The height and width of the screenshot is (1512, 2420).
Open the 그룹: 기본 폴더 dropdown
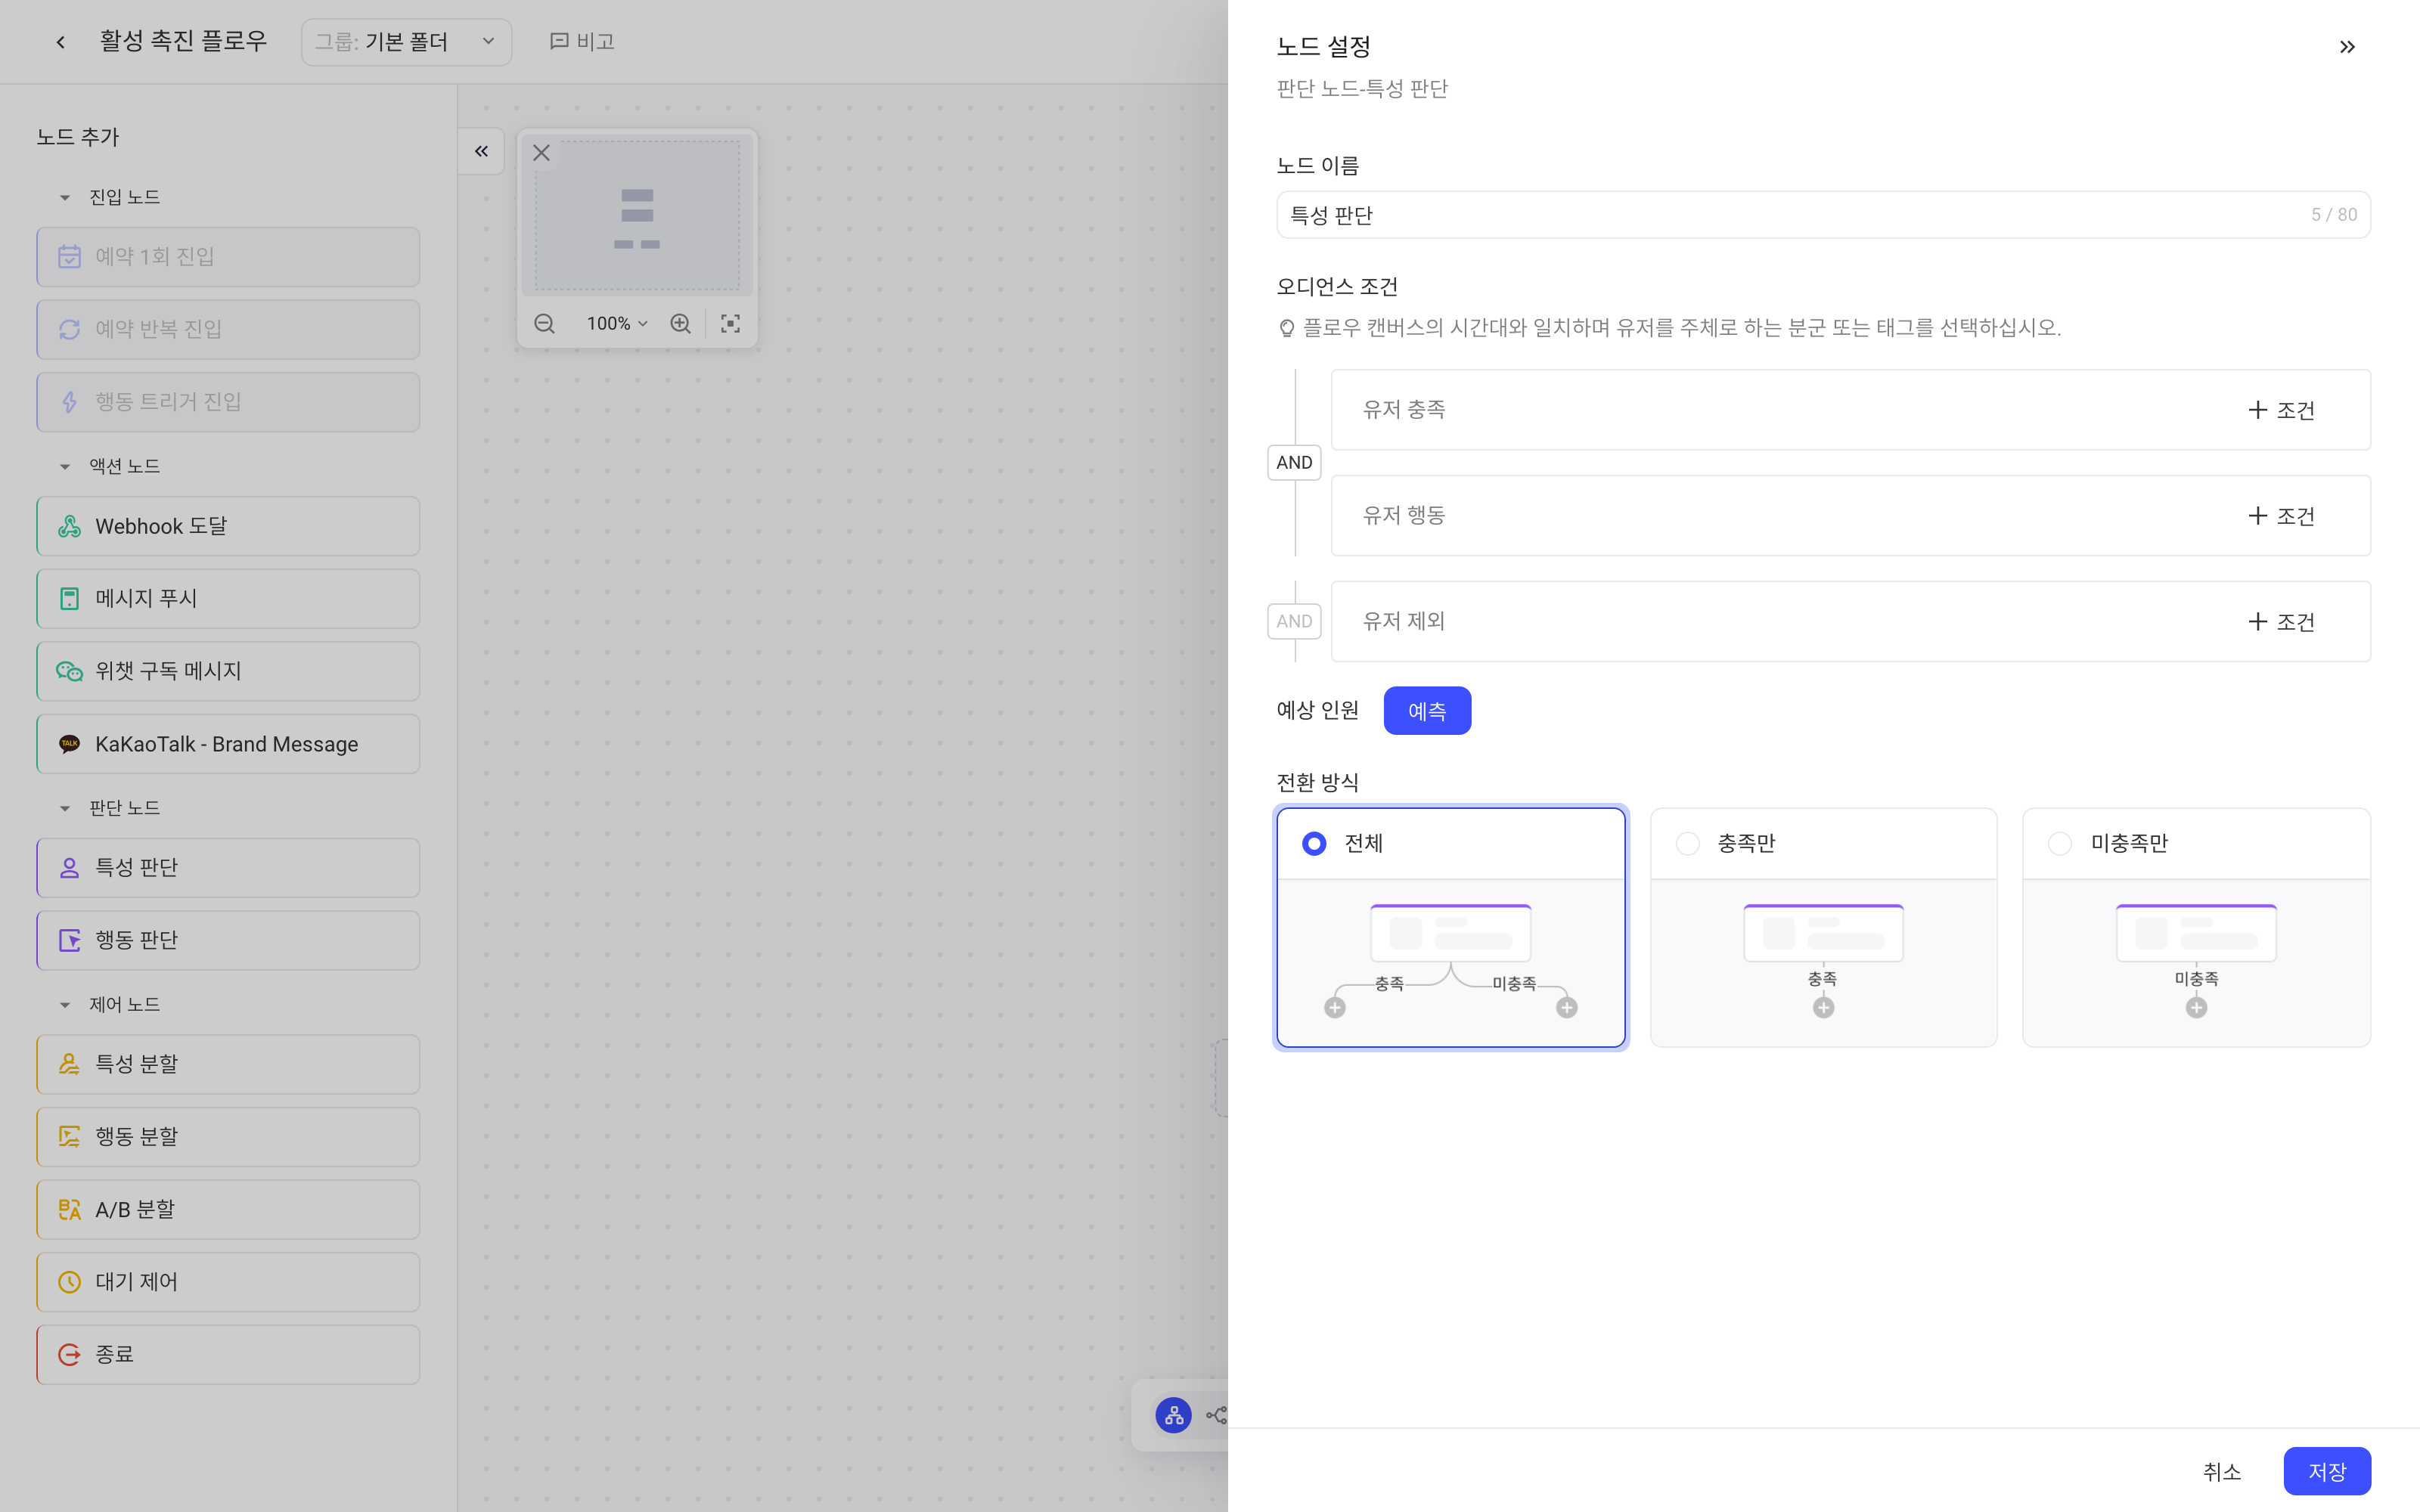406,42
